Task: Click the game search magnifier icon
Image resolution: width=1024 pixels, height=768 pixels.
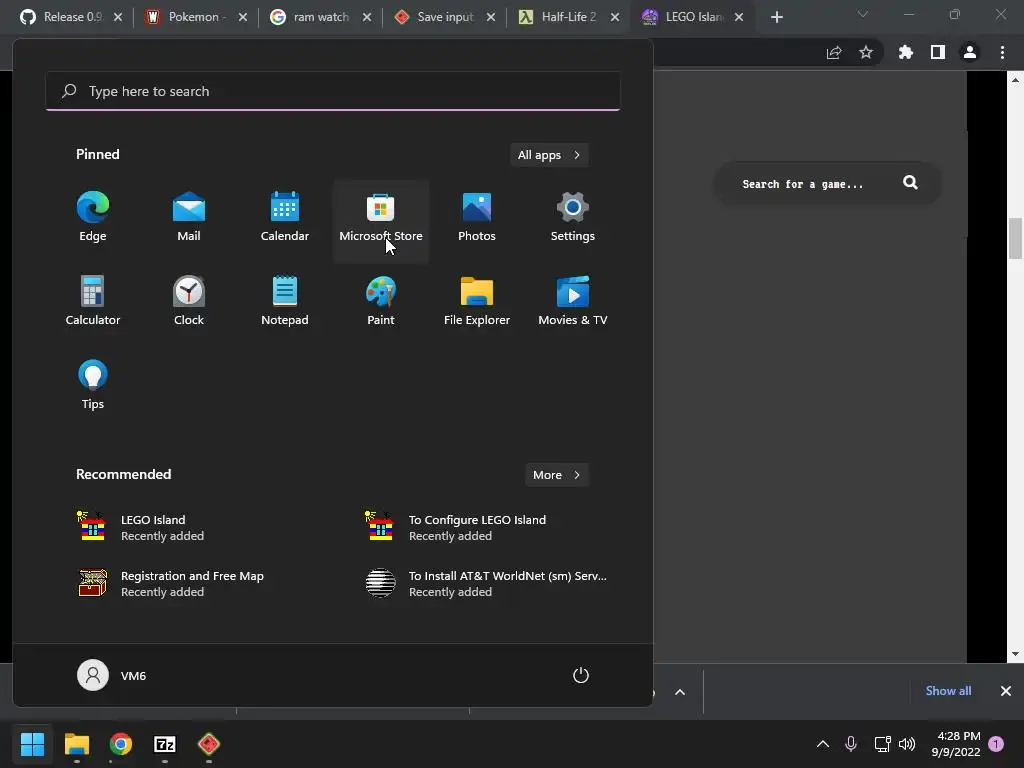Action: (x=910, y=183)
